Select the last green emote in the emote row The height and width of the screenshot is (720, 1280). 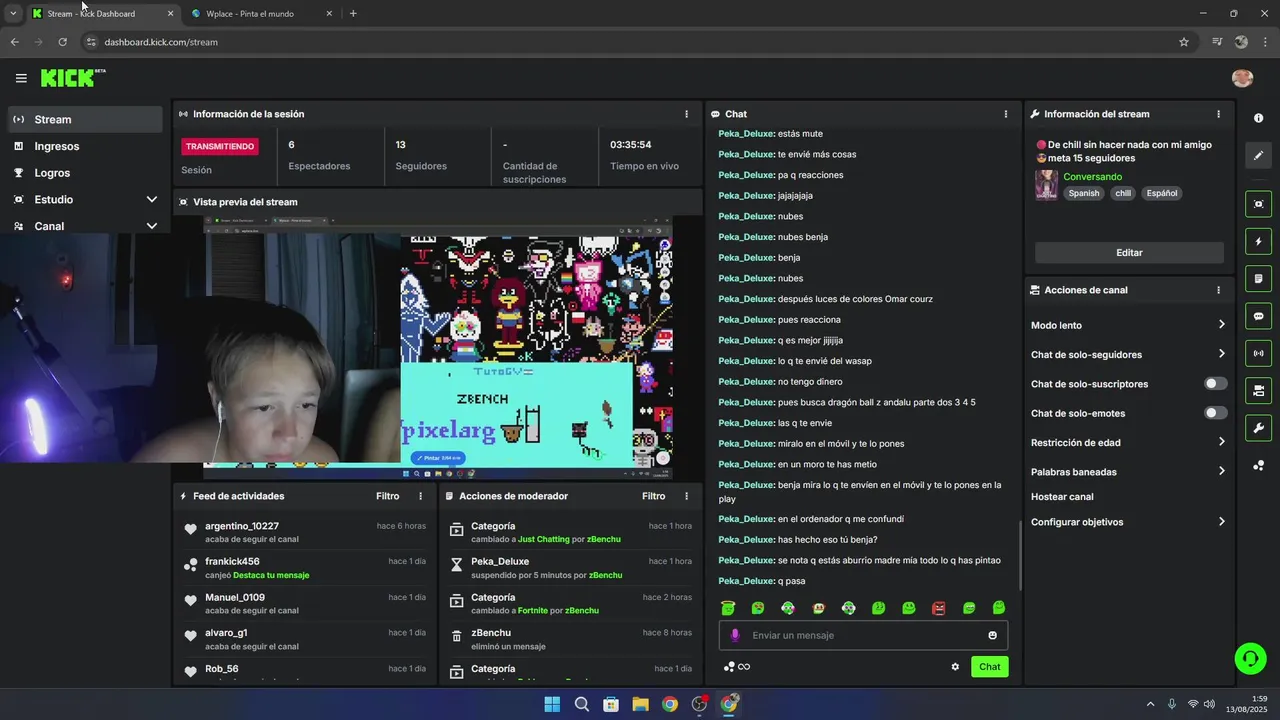tap(998, 608)
